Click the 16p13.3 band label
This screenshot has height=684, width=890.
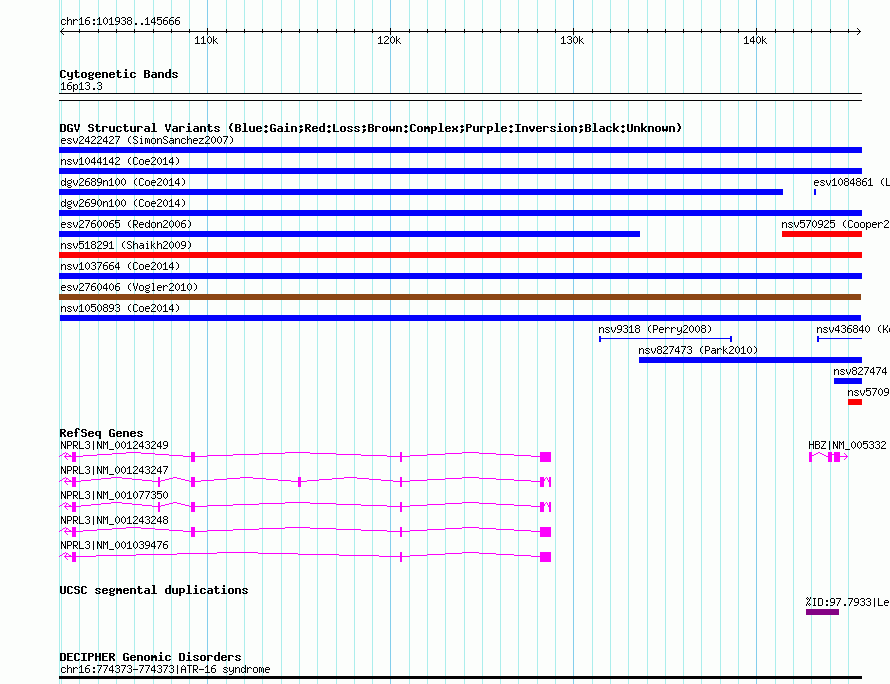81,86
